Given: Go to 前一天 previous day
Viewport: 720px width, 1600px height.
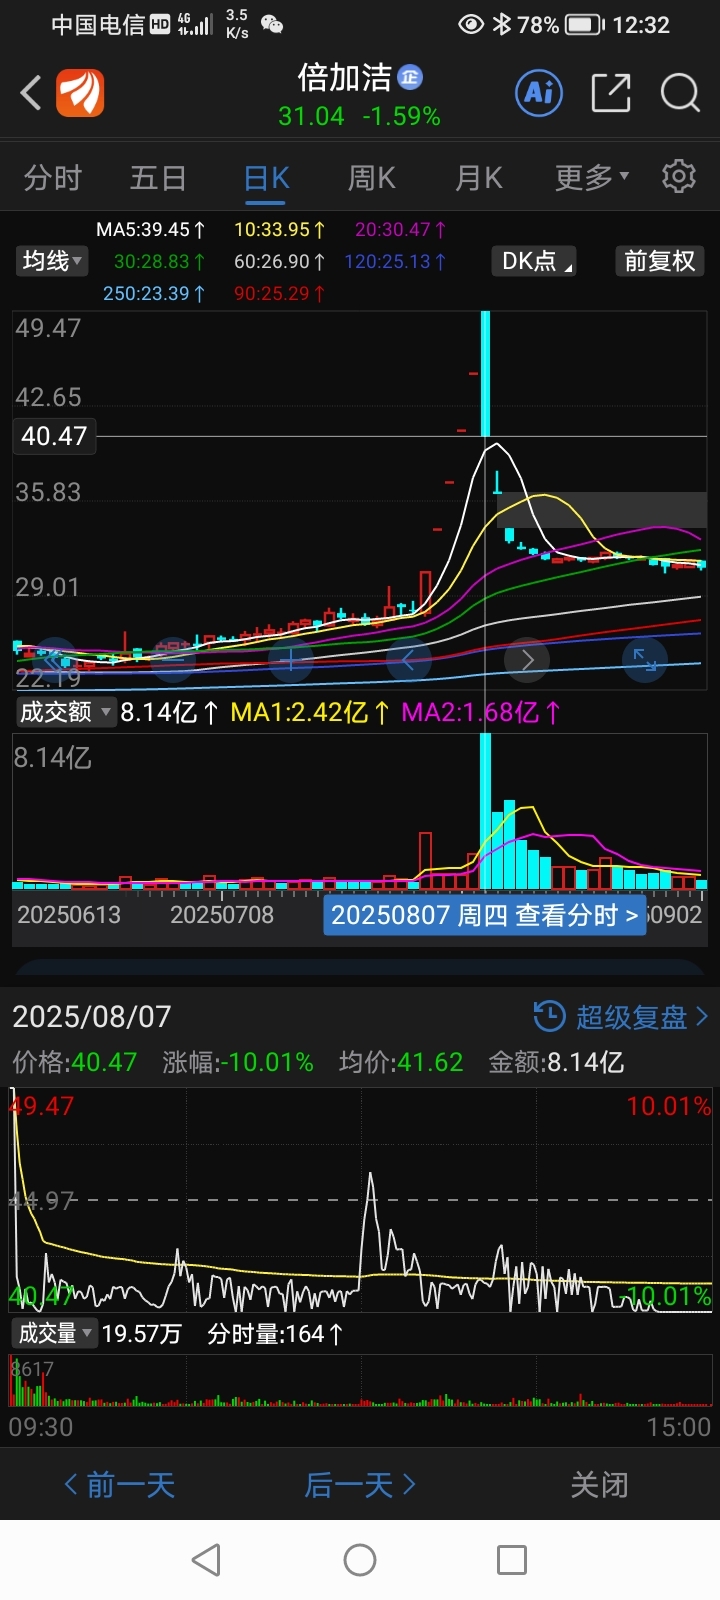Looking at the screenshot, I should click(x=119, y=1485).
